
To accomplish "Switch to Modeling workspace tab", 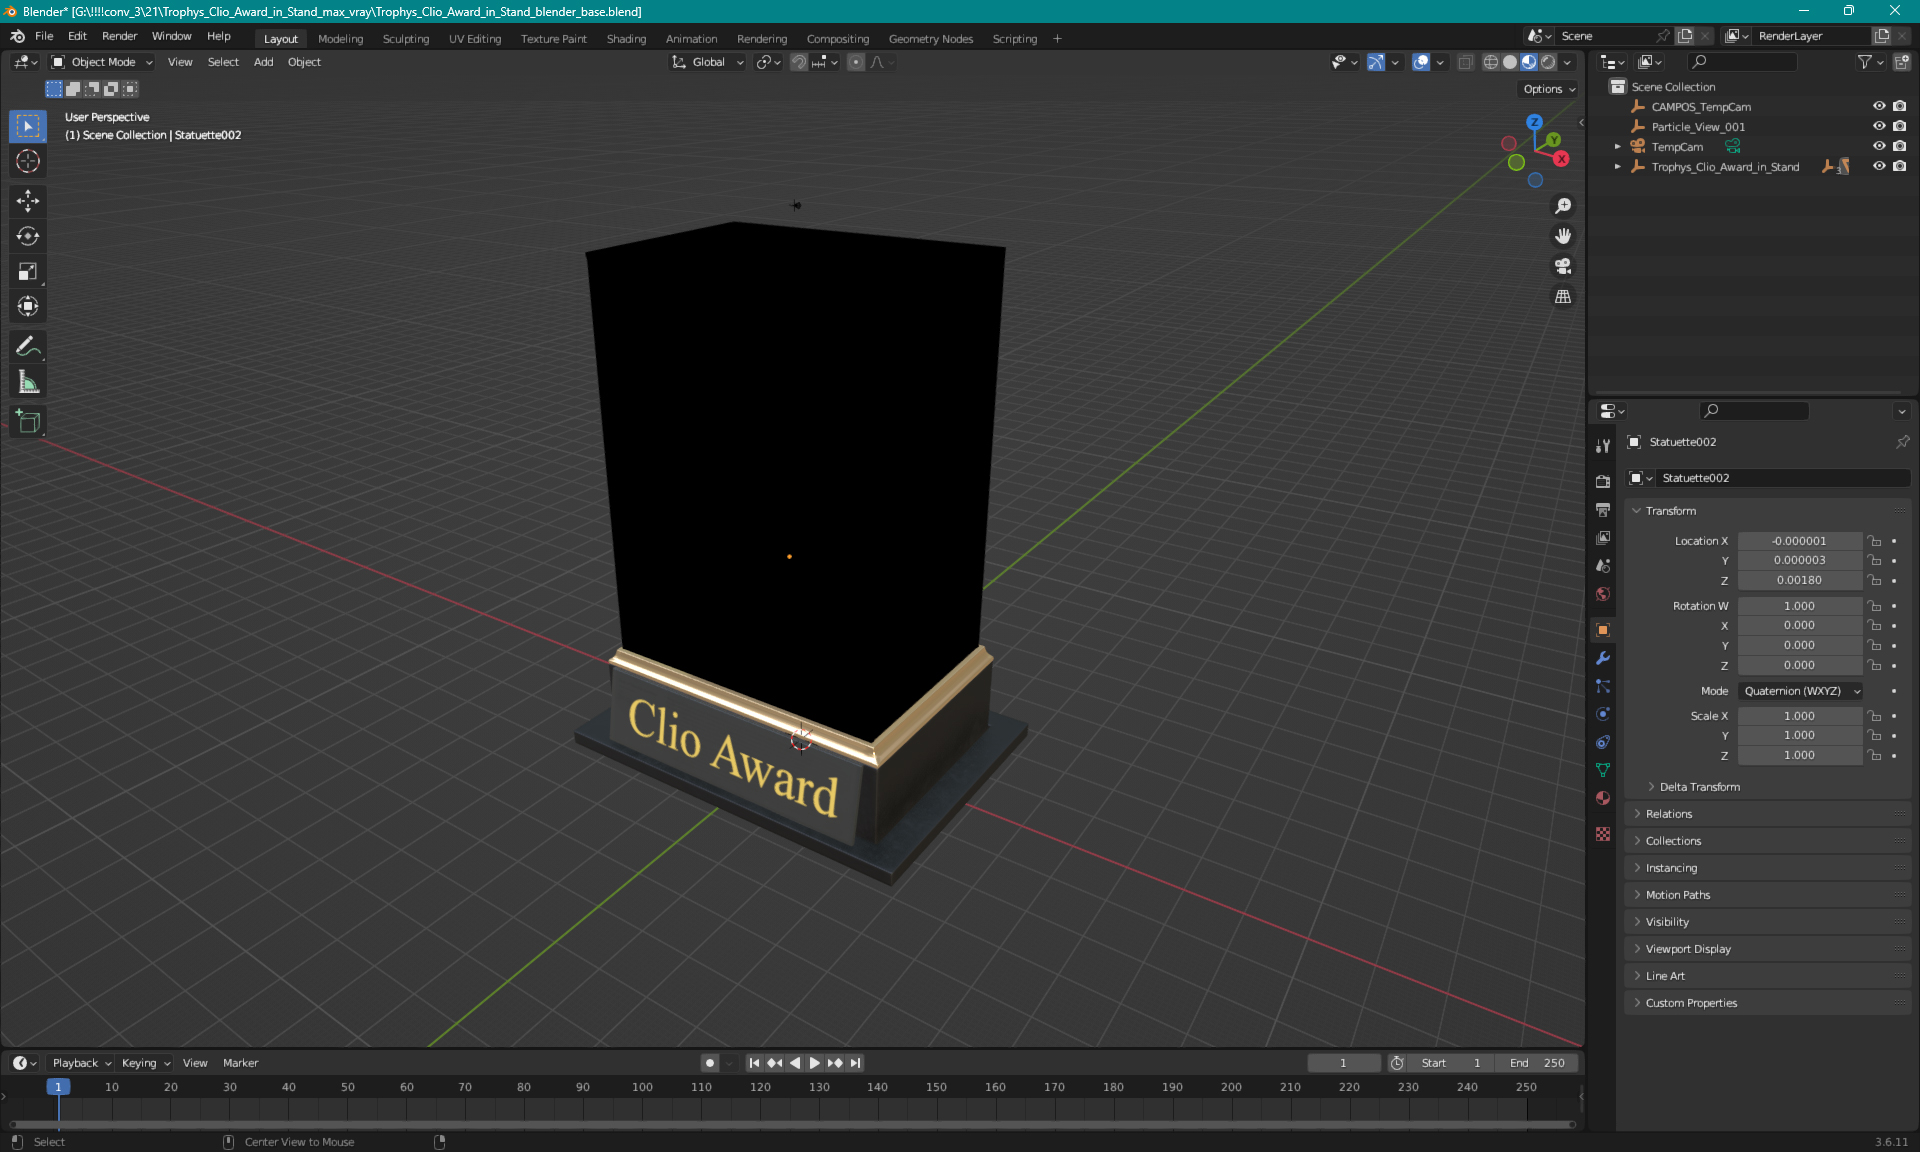I will coord(340,39).
